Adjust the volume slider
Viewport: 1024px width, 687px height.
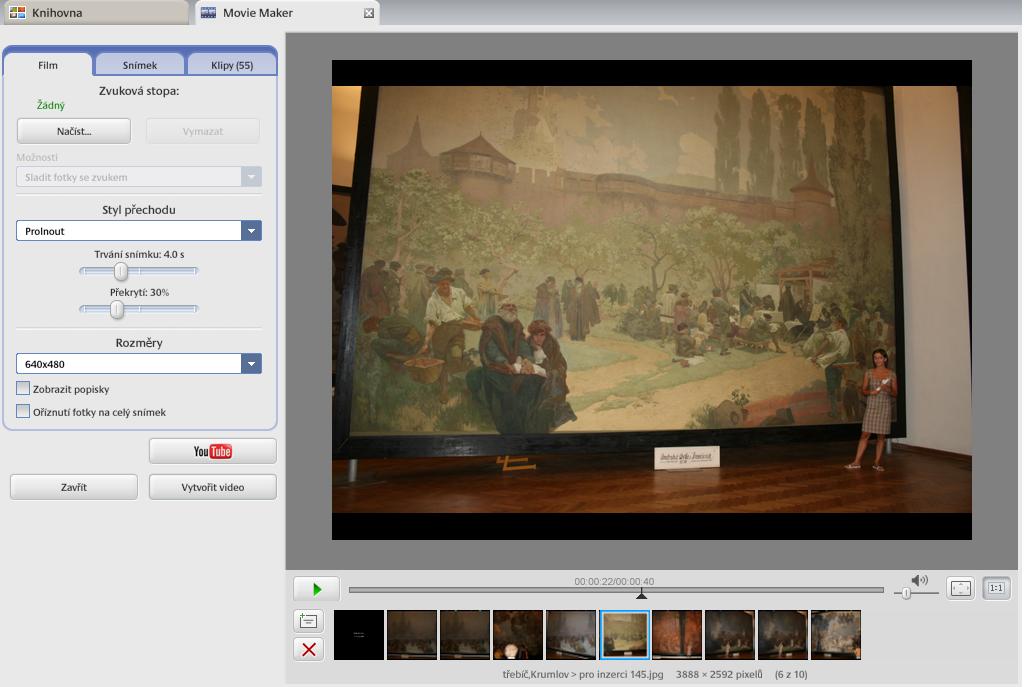(906, 593)
